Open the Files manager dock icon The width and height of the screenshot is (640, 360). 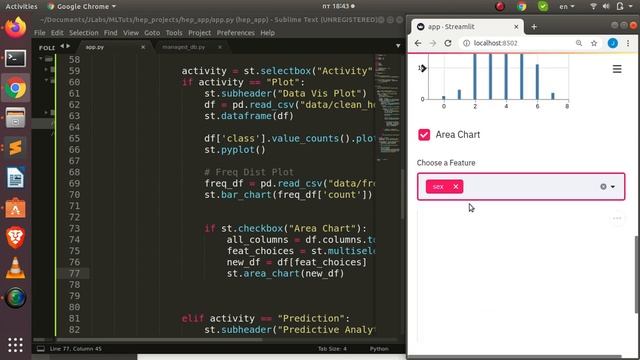[x=16, y=118]
